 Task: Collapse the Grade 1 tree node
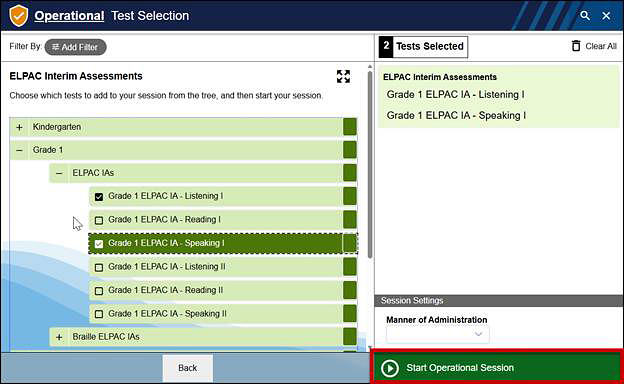19,150
